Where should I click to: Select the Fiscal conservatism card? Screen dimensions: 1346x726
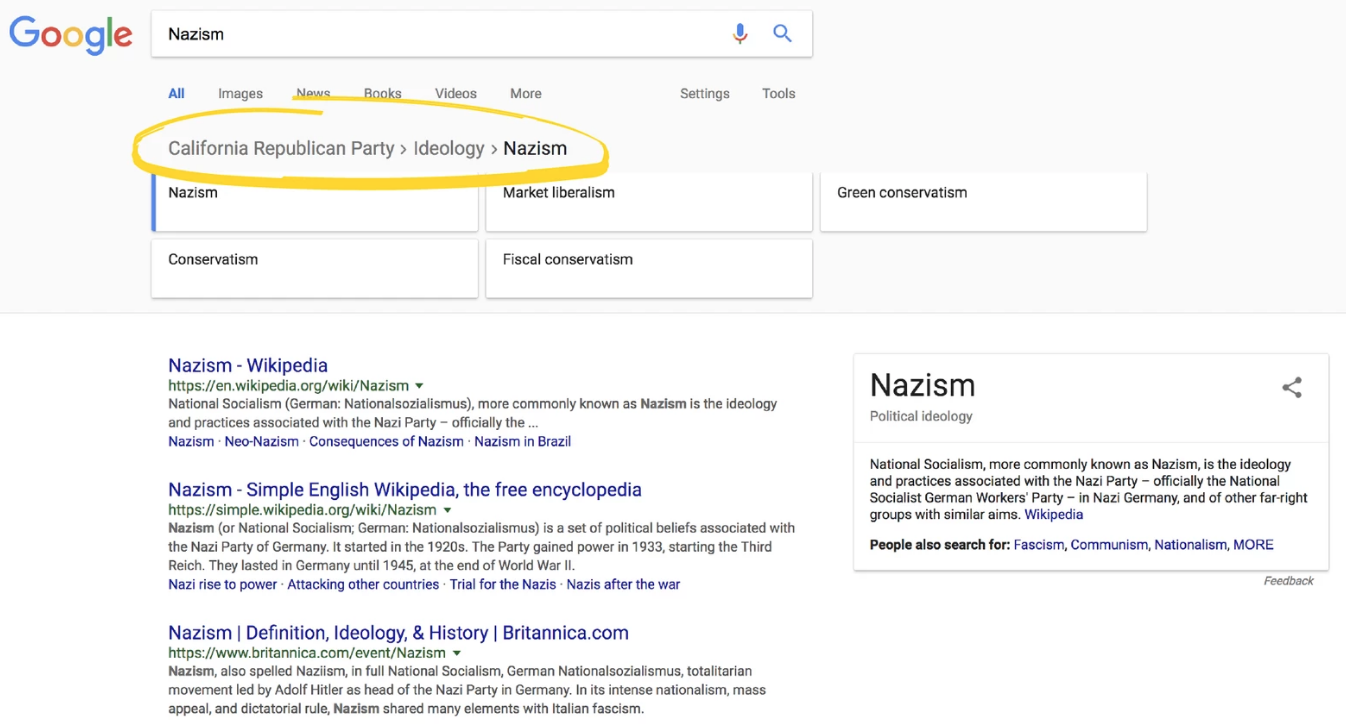tap(649, 268)
